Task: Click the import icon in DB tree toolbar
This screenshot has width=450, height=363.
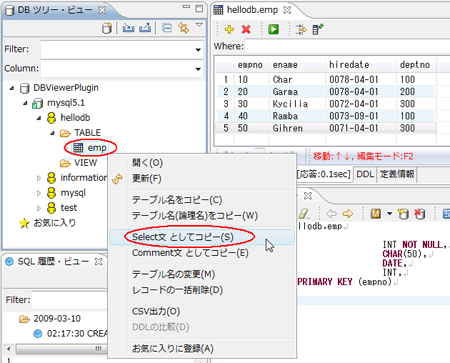Action: point(128,28)
